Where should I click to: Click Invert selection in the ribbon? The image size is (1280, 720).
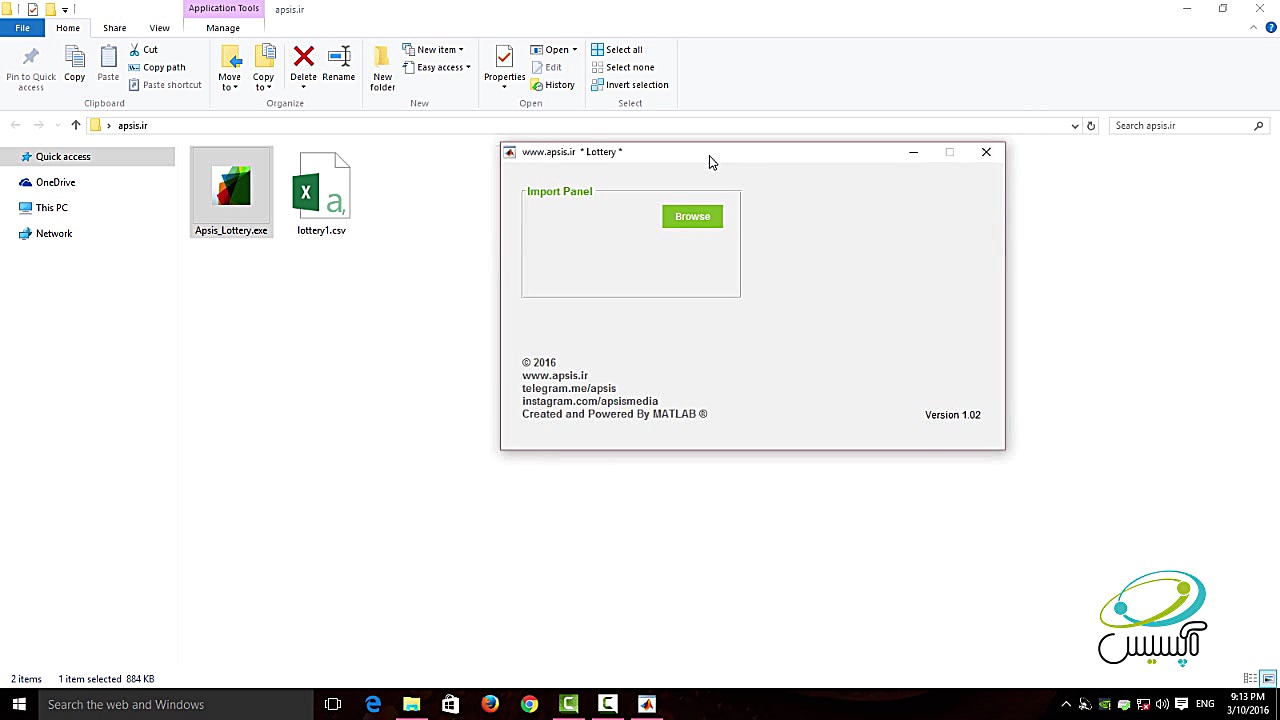(630, 85)
